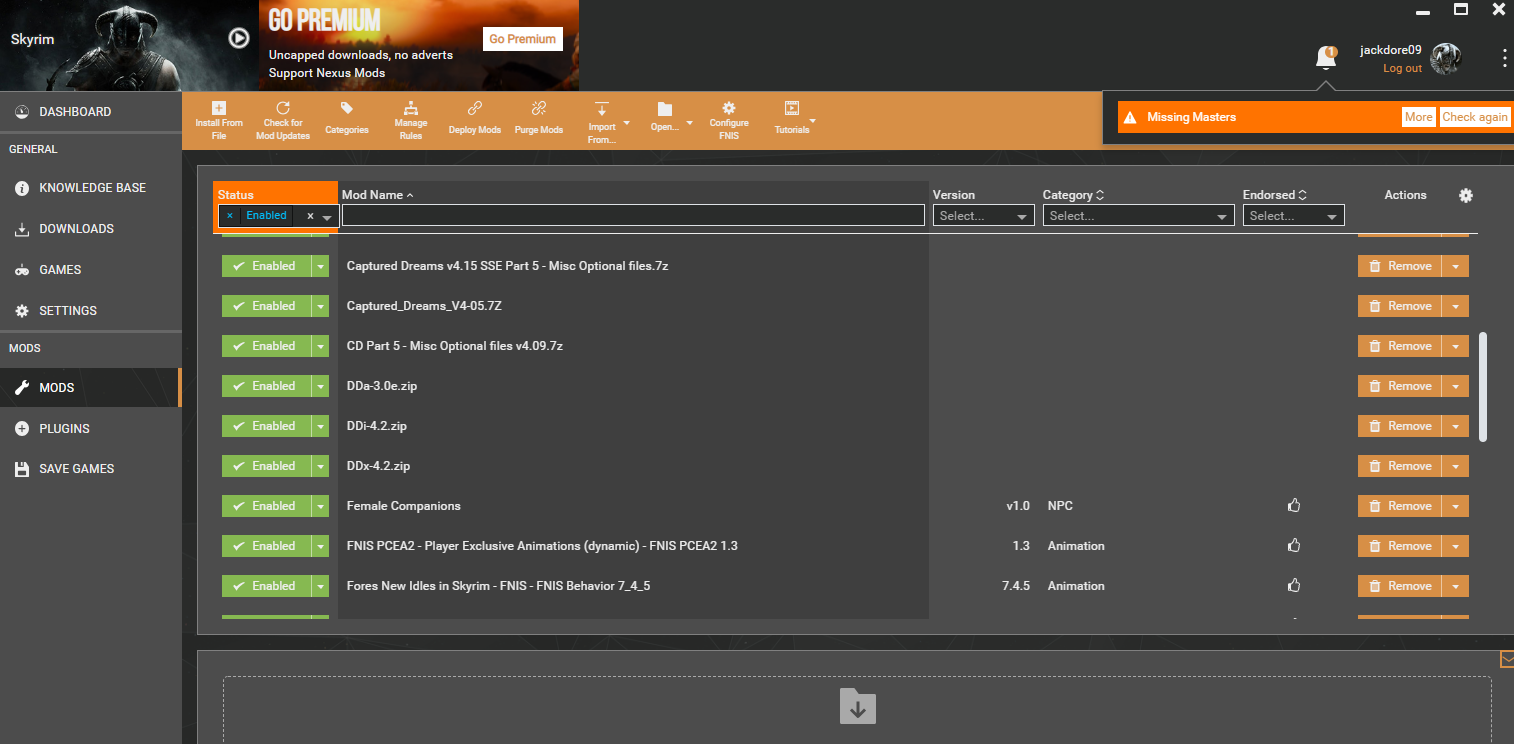Expand Import From dropdown arrow

(627, 123)
